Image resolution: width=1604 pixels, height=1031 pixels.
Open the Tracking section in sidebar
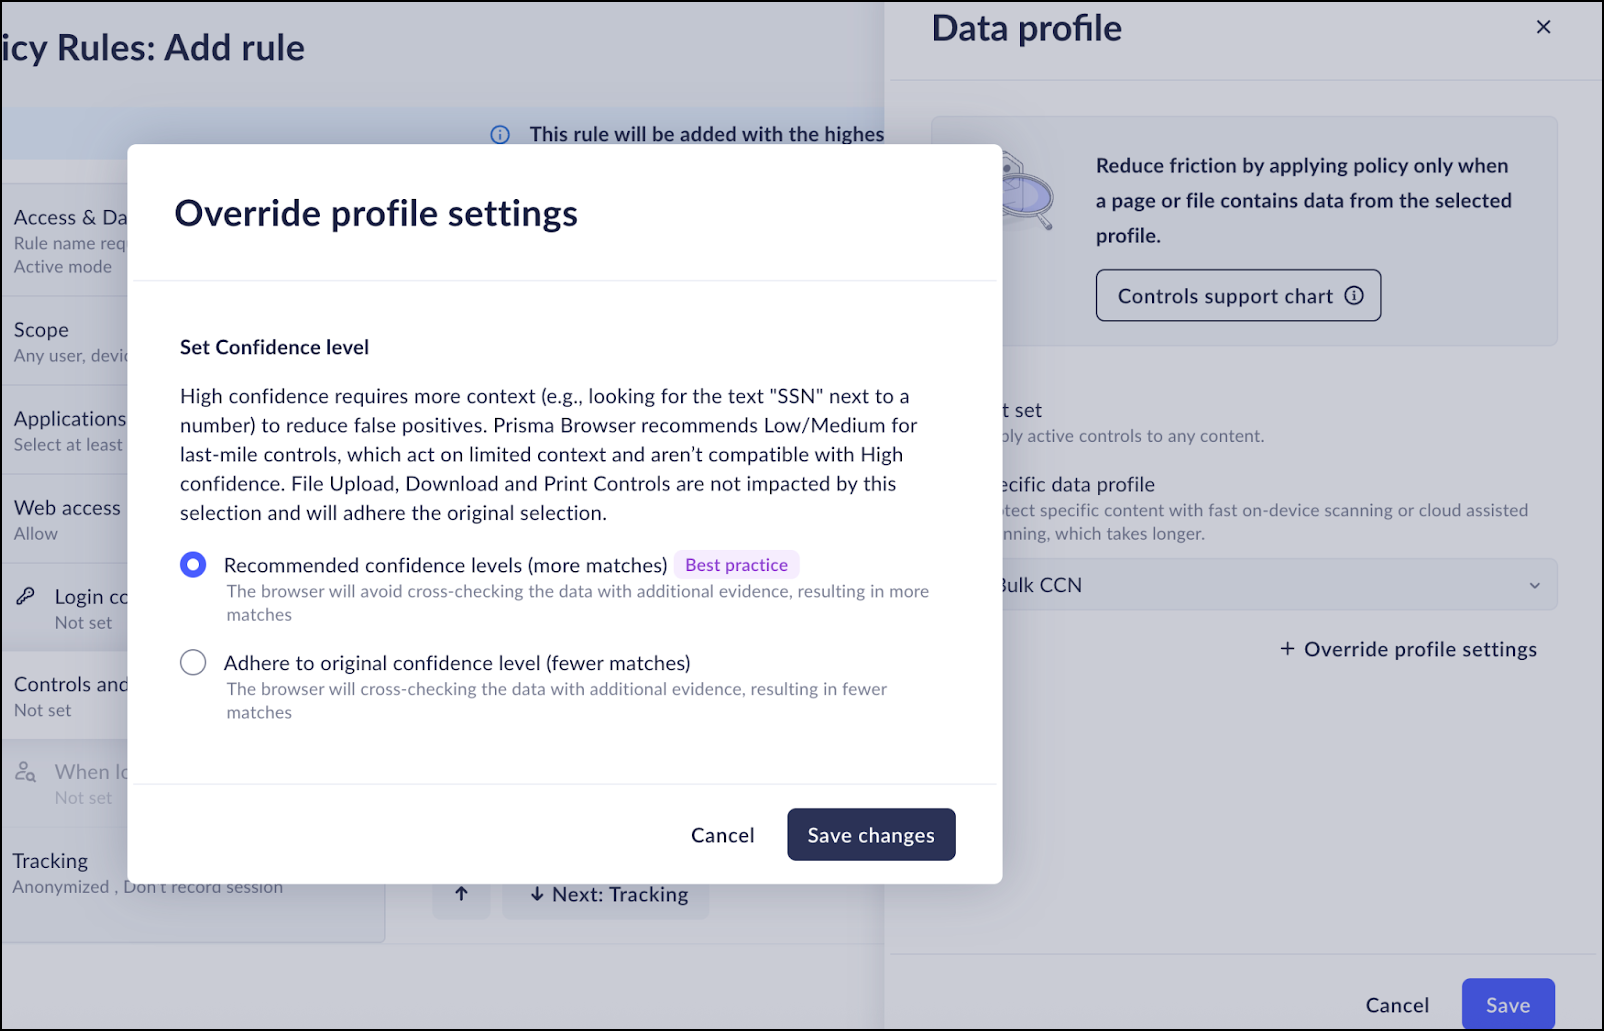(50, 861)
